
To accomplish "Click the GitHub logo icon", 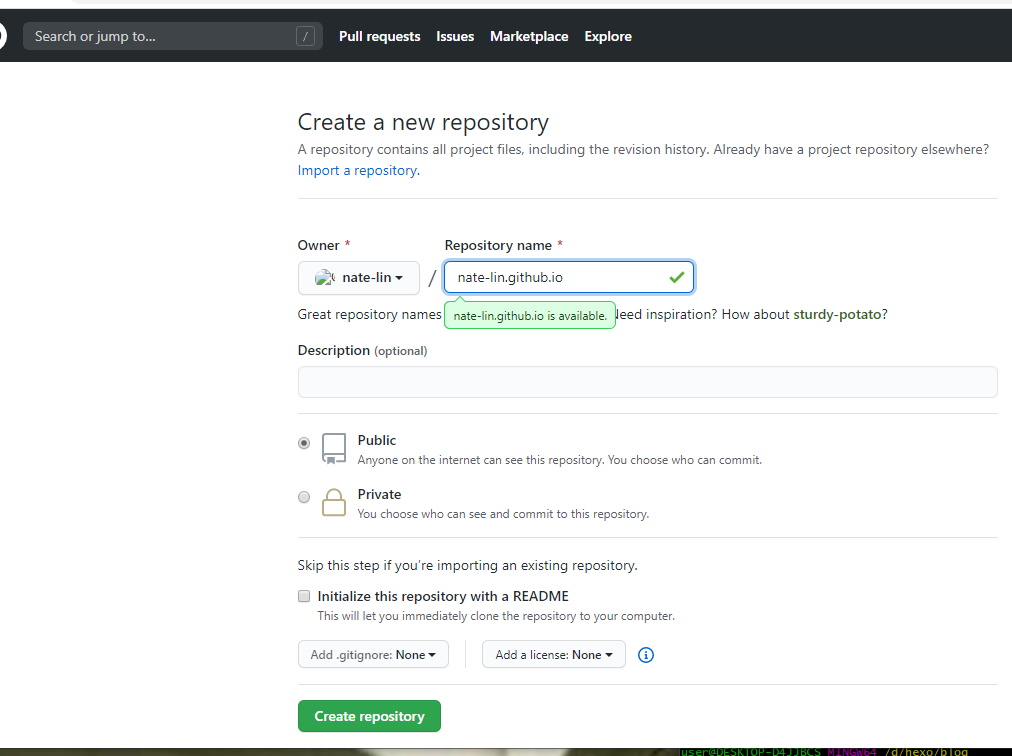I will click(x=2, y=36).
